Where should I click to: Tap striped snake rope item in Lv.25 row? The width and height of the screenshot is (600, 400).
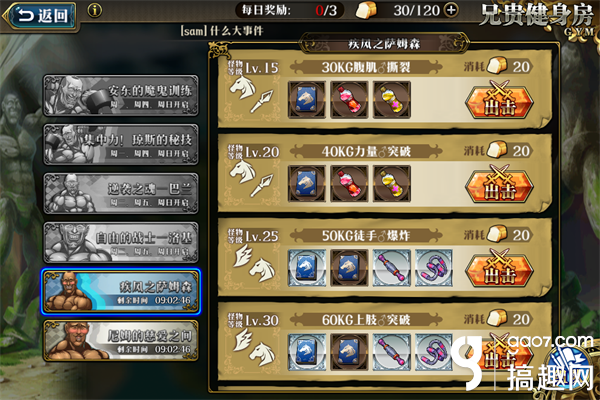(x=434, y=268)
